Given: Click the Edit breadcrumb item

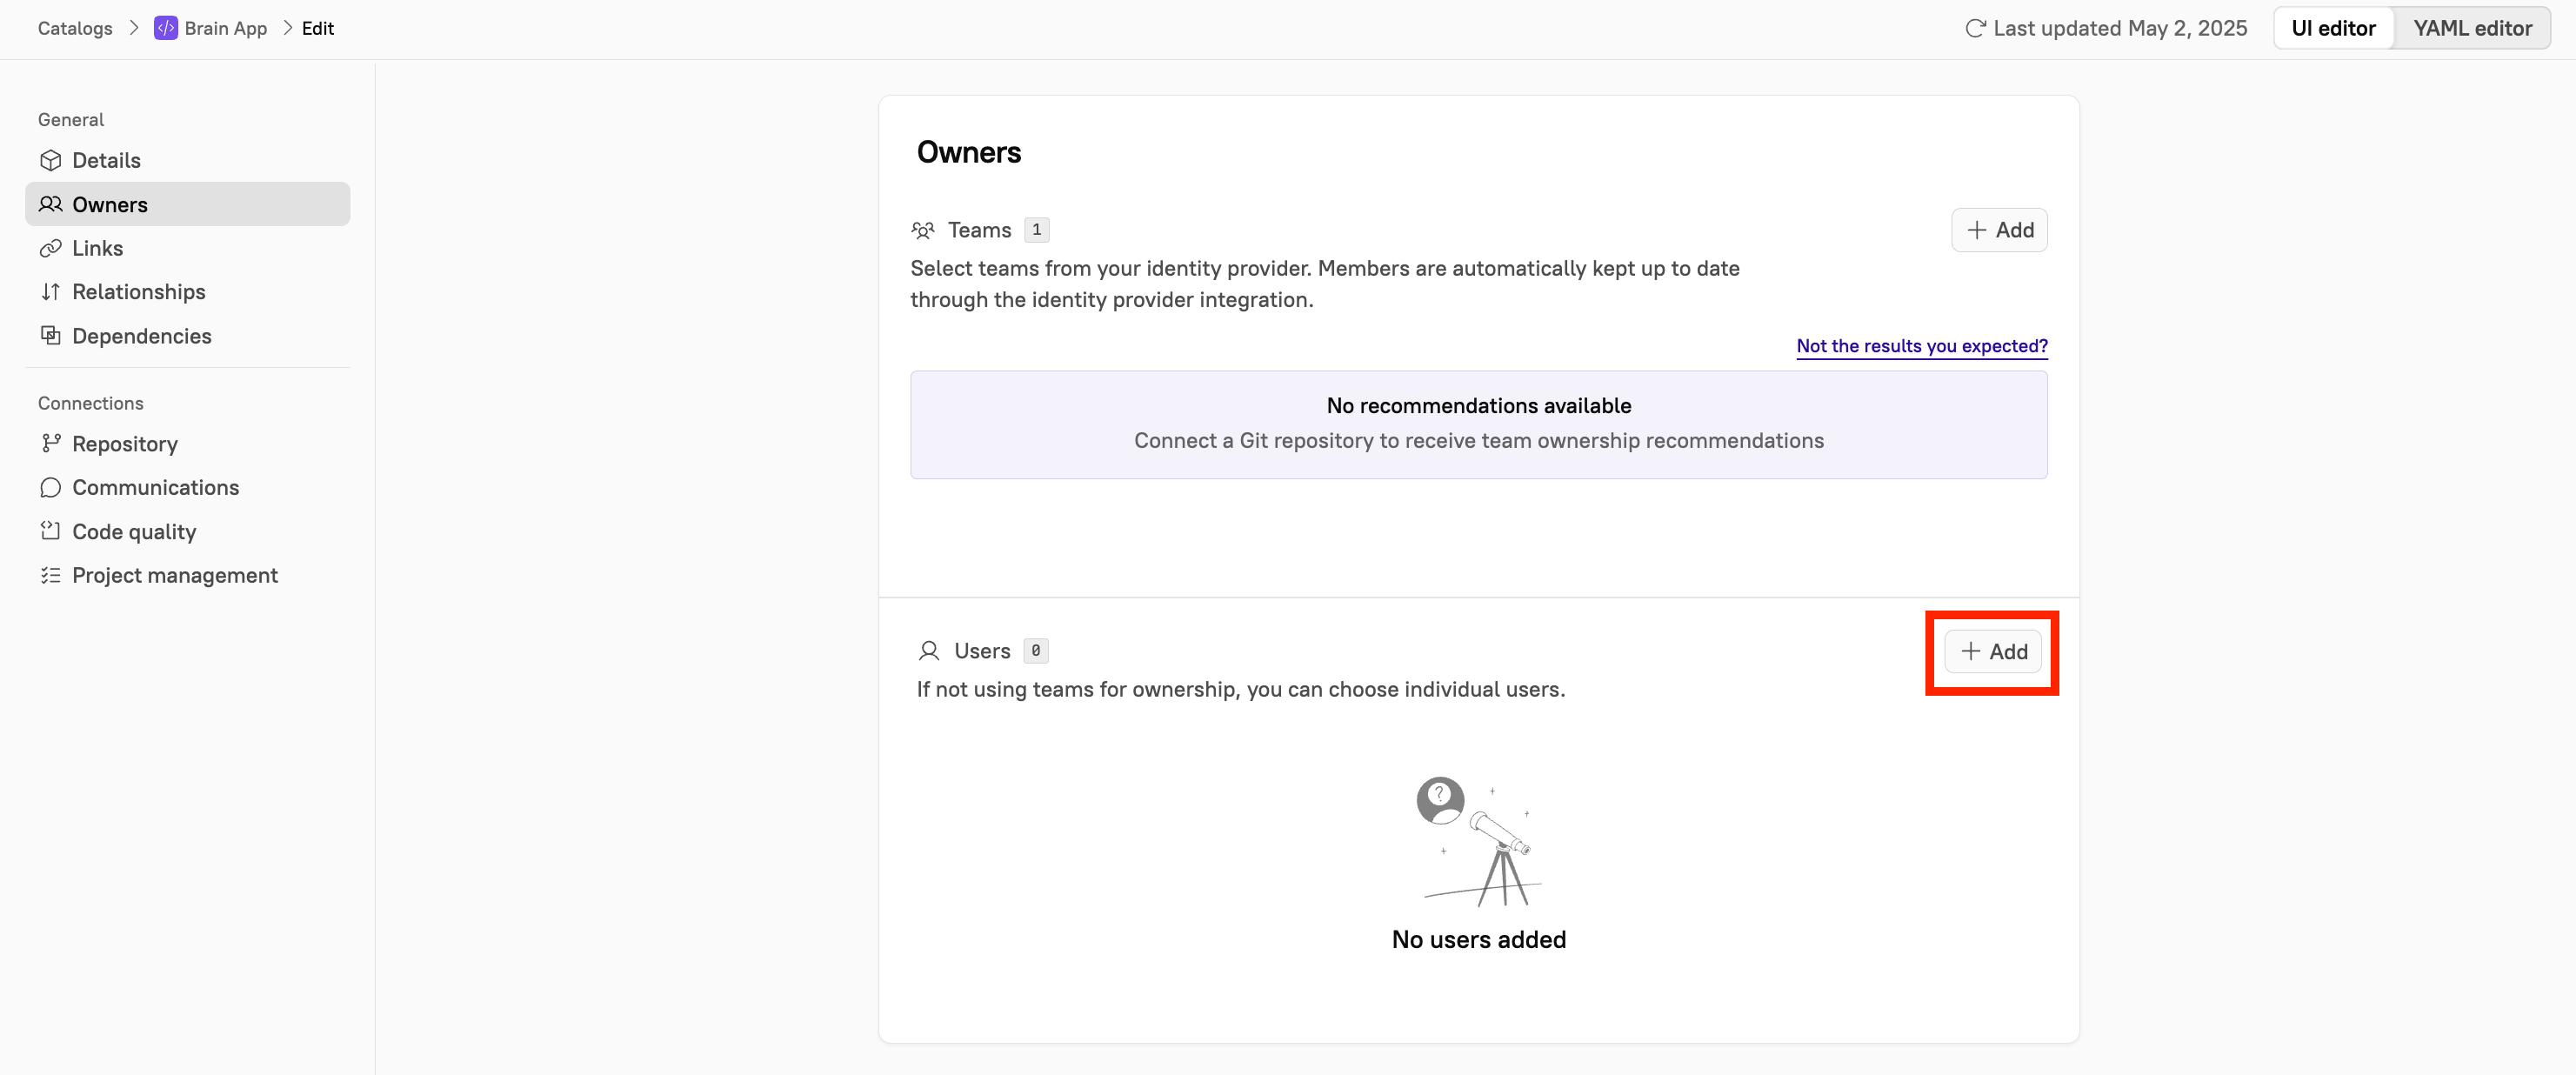Looking at the screenshot, I should (318, 28).
